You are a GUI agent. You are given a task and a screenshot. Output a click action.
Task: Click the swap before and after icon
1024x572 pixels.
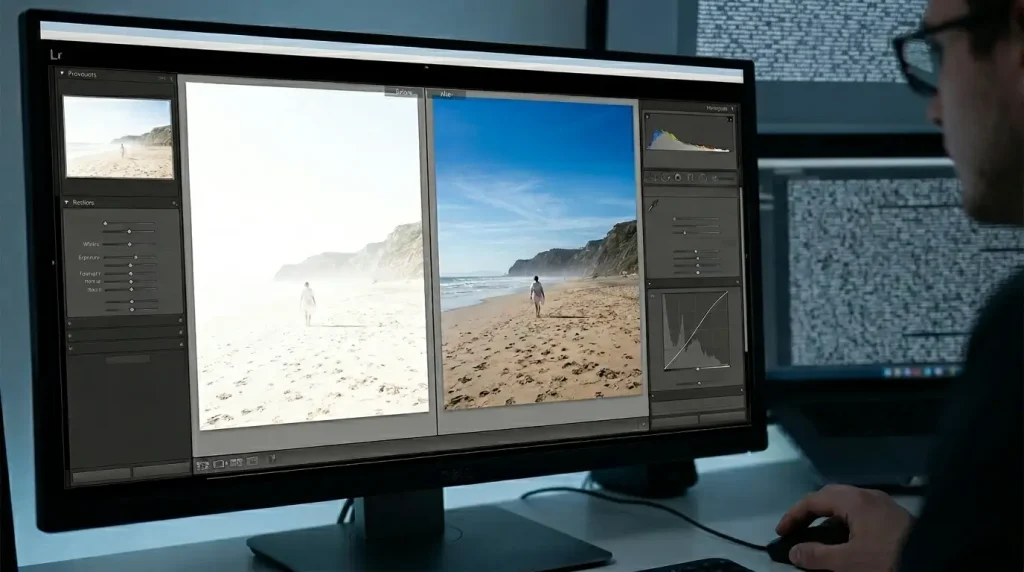tap(236, 462)
